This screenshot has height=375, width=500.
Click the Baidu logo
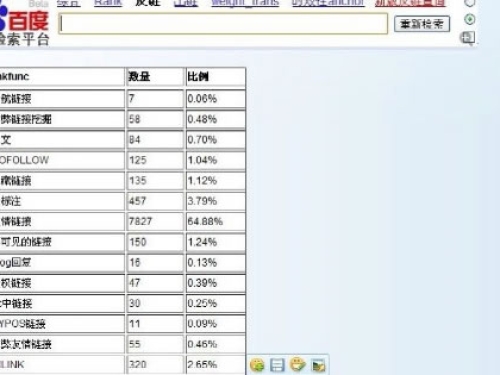point(24,21)
